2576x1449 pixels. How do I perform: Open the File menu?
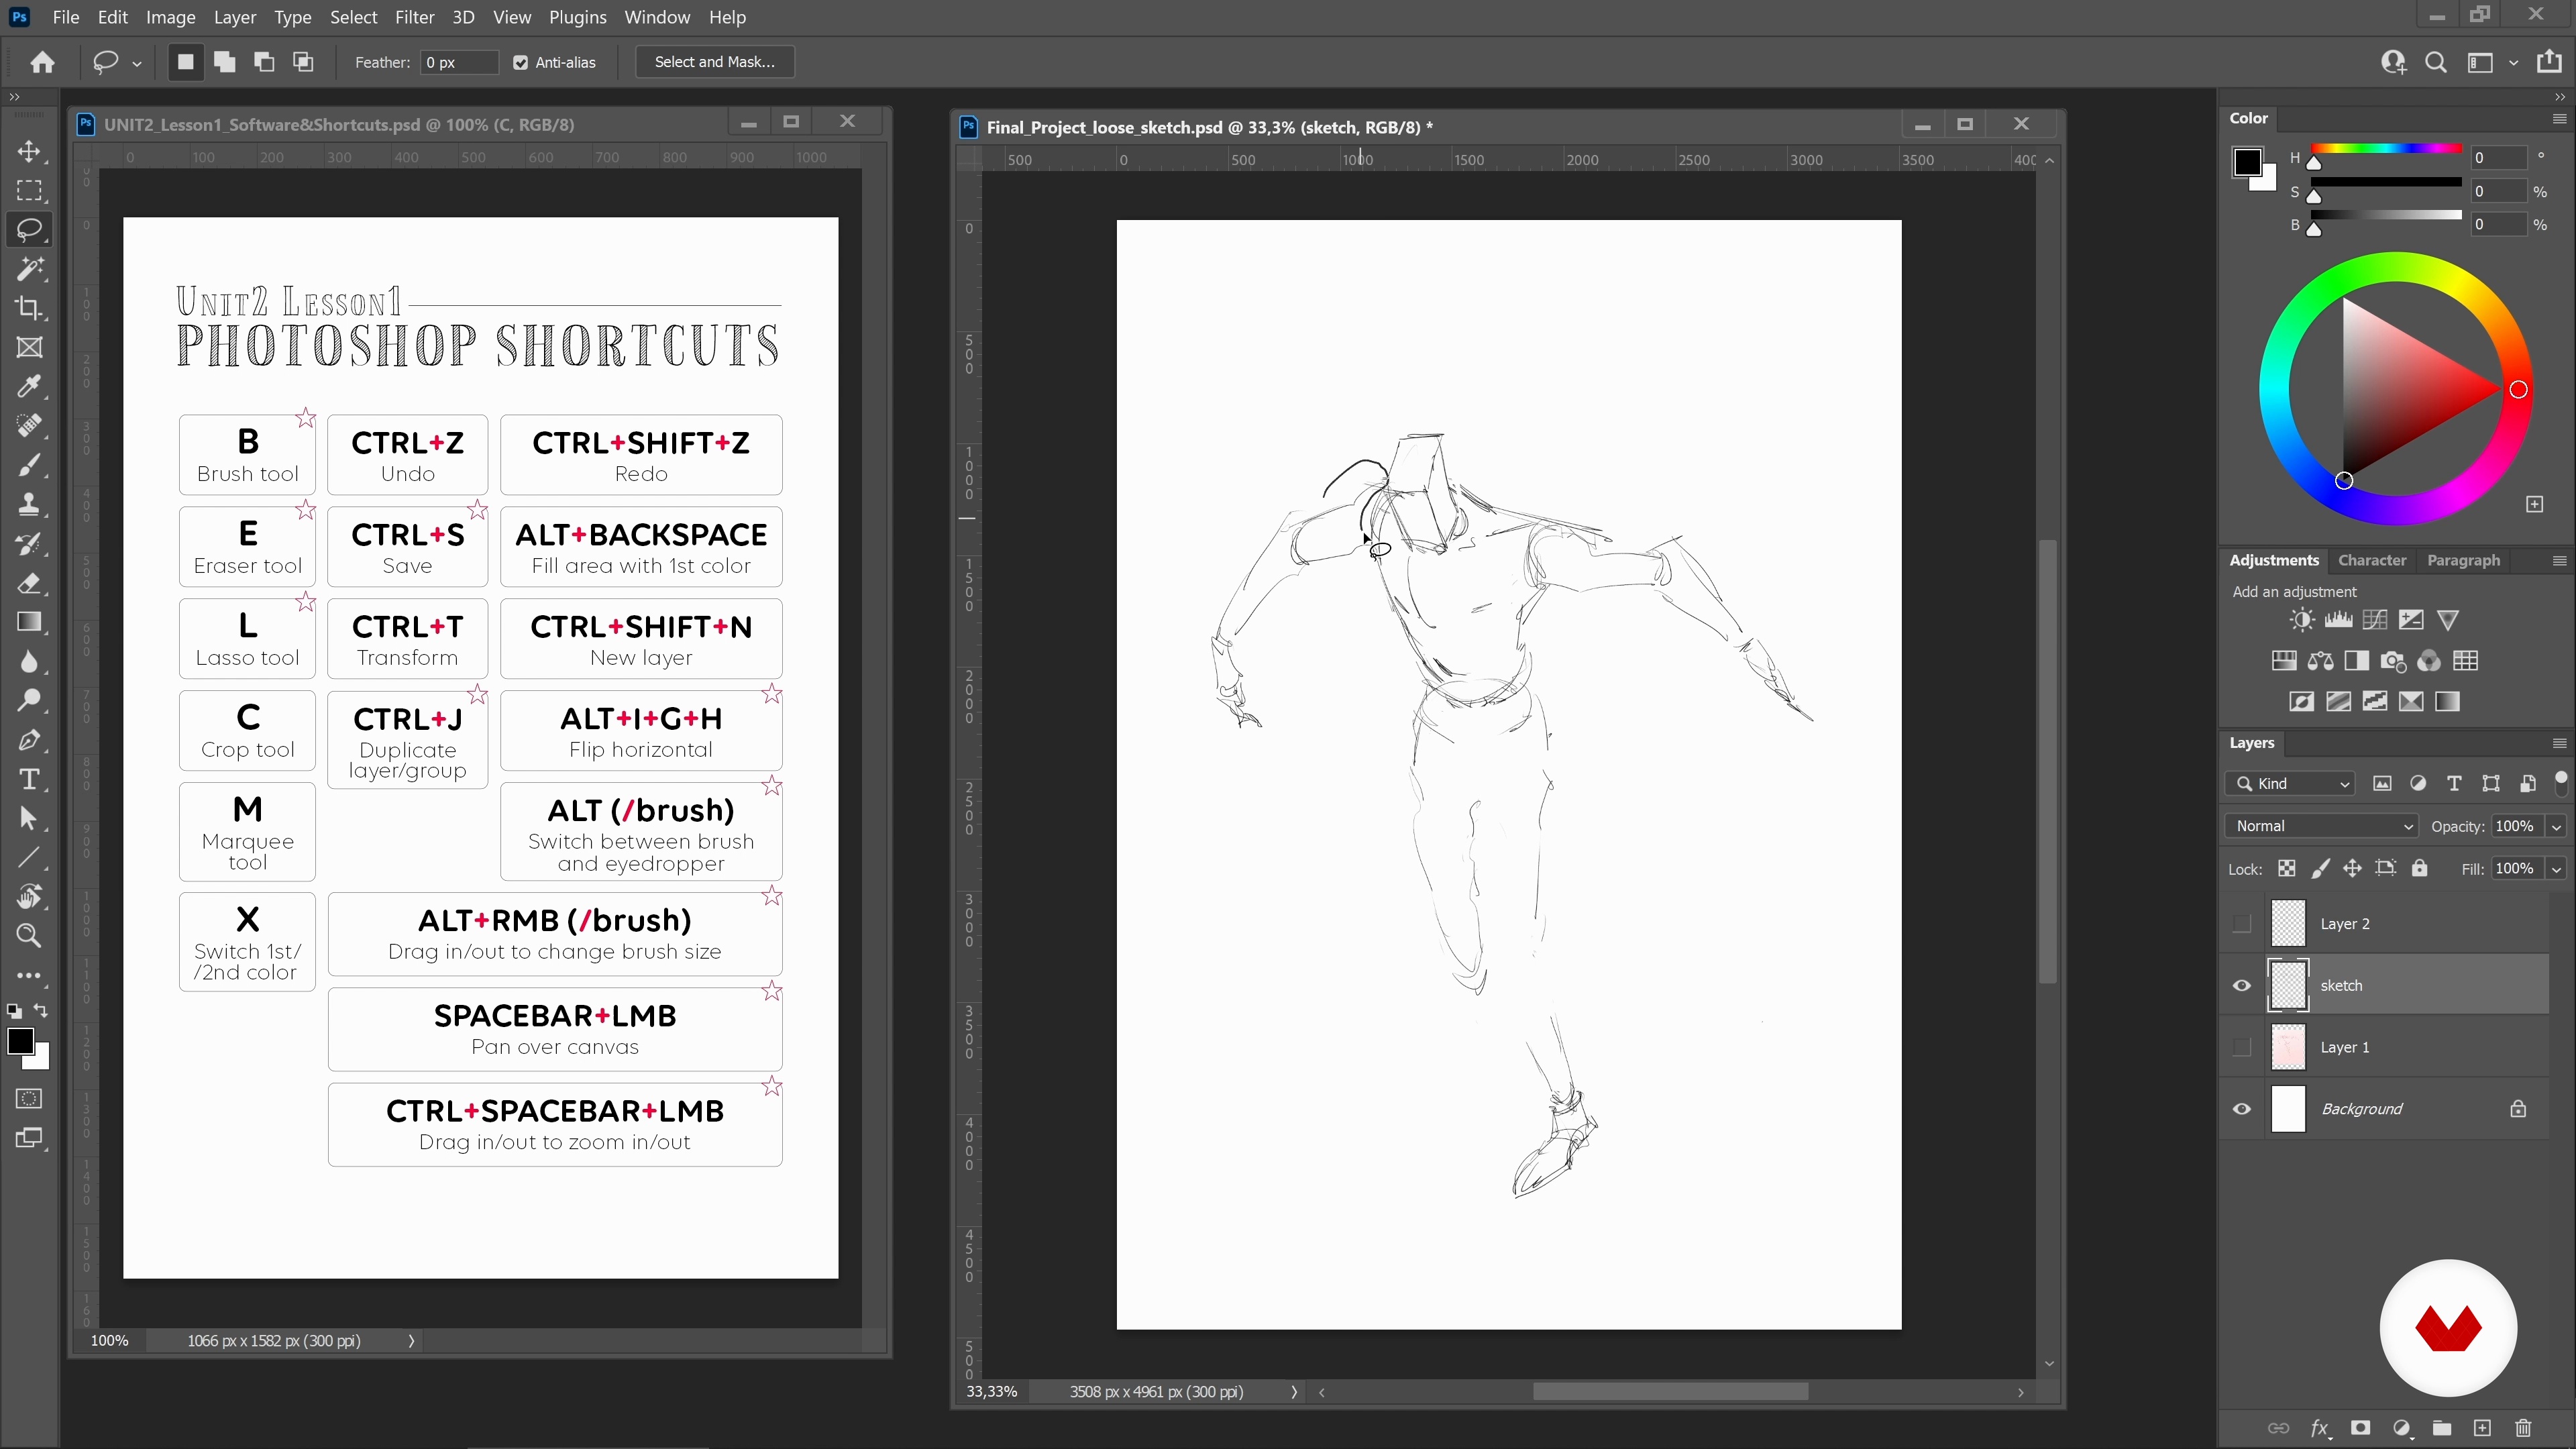[x=65, y=17]
